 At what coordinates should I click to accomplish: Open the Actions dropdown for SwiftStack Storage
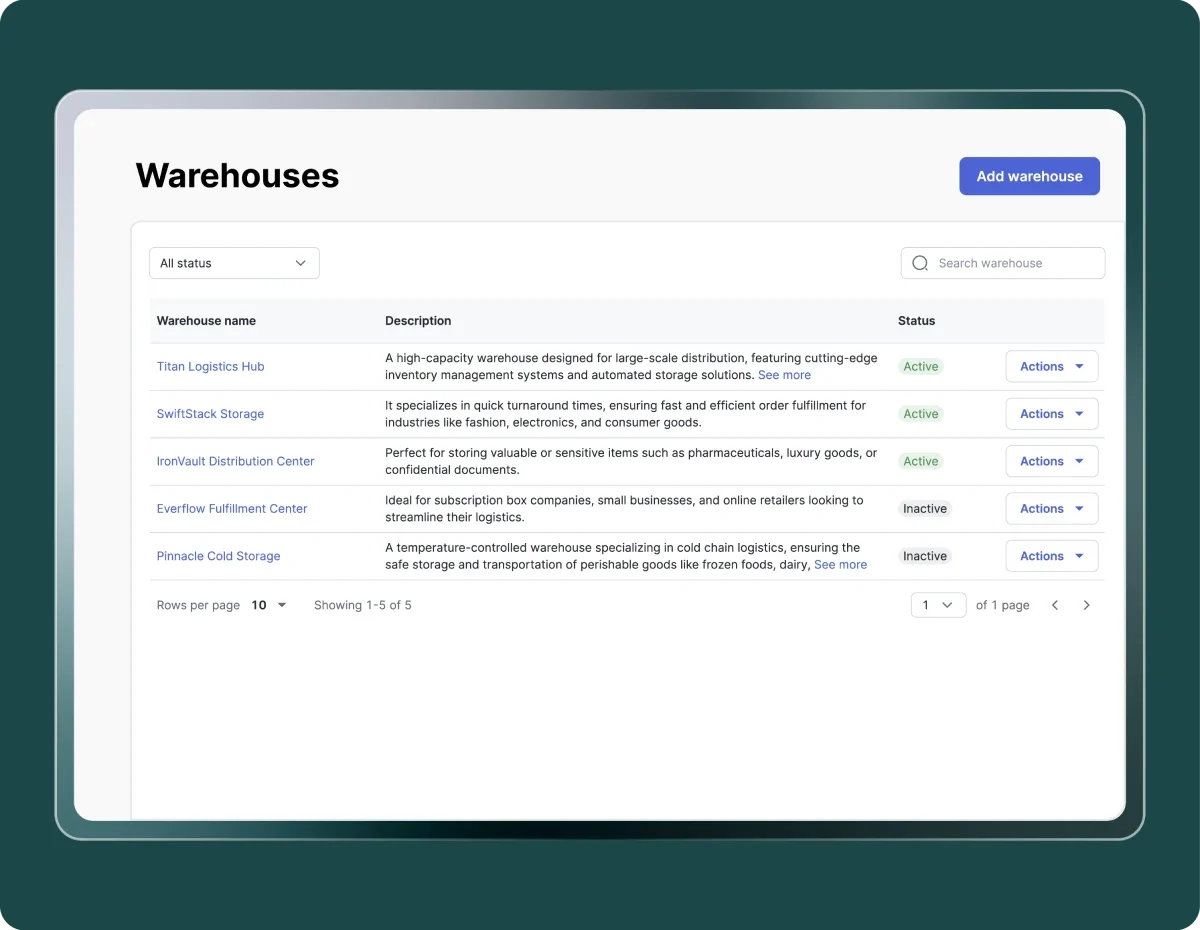1051,413
